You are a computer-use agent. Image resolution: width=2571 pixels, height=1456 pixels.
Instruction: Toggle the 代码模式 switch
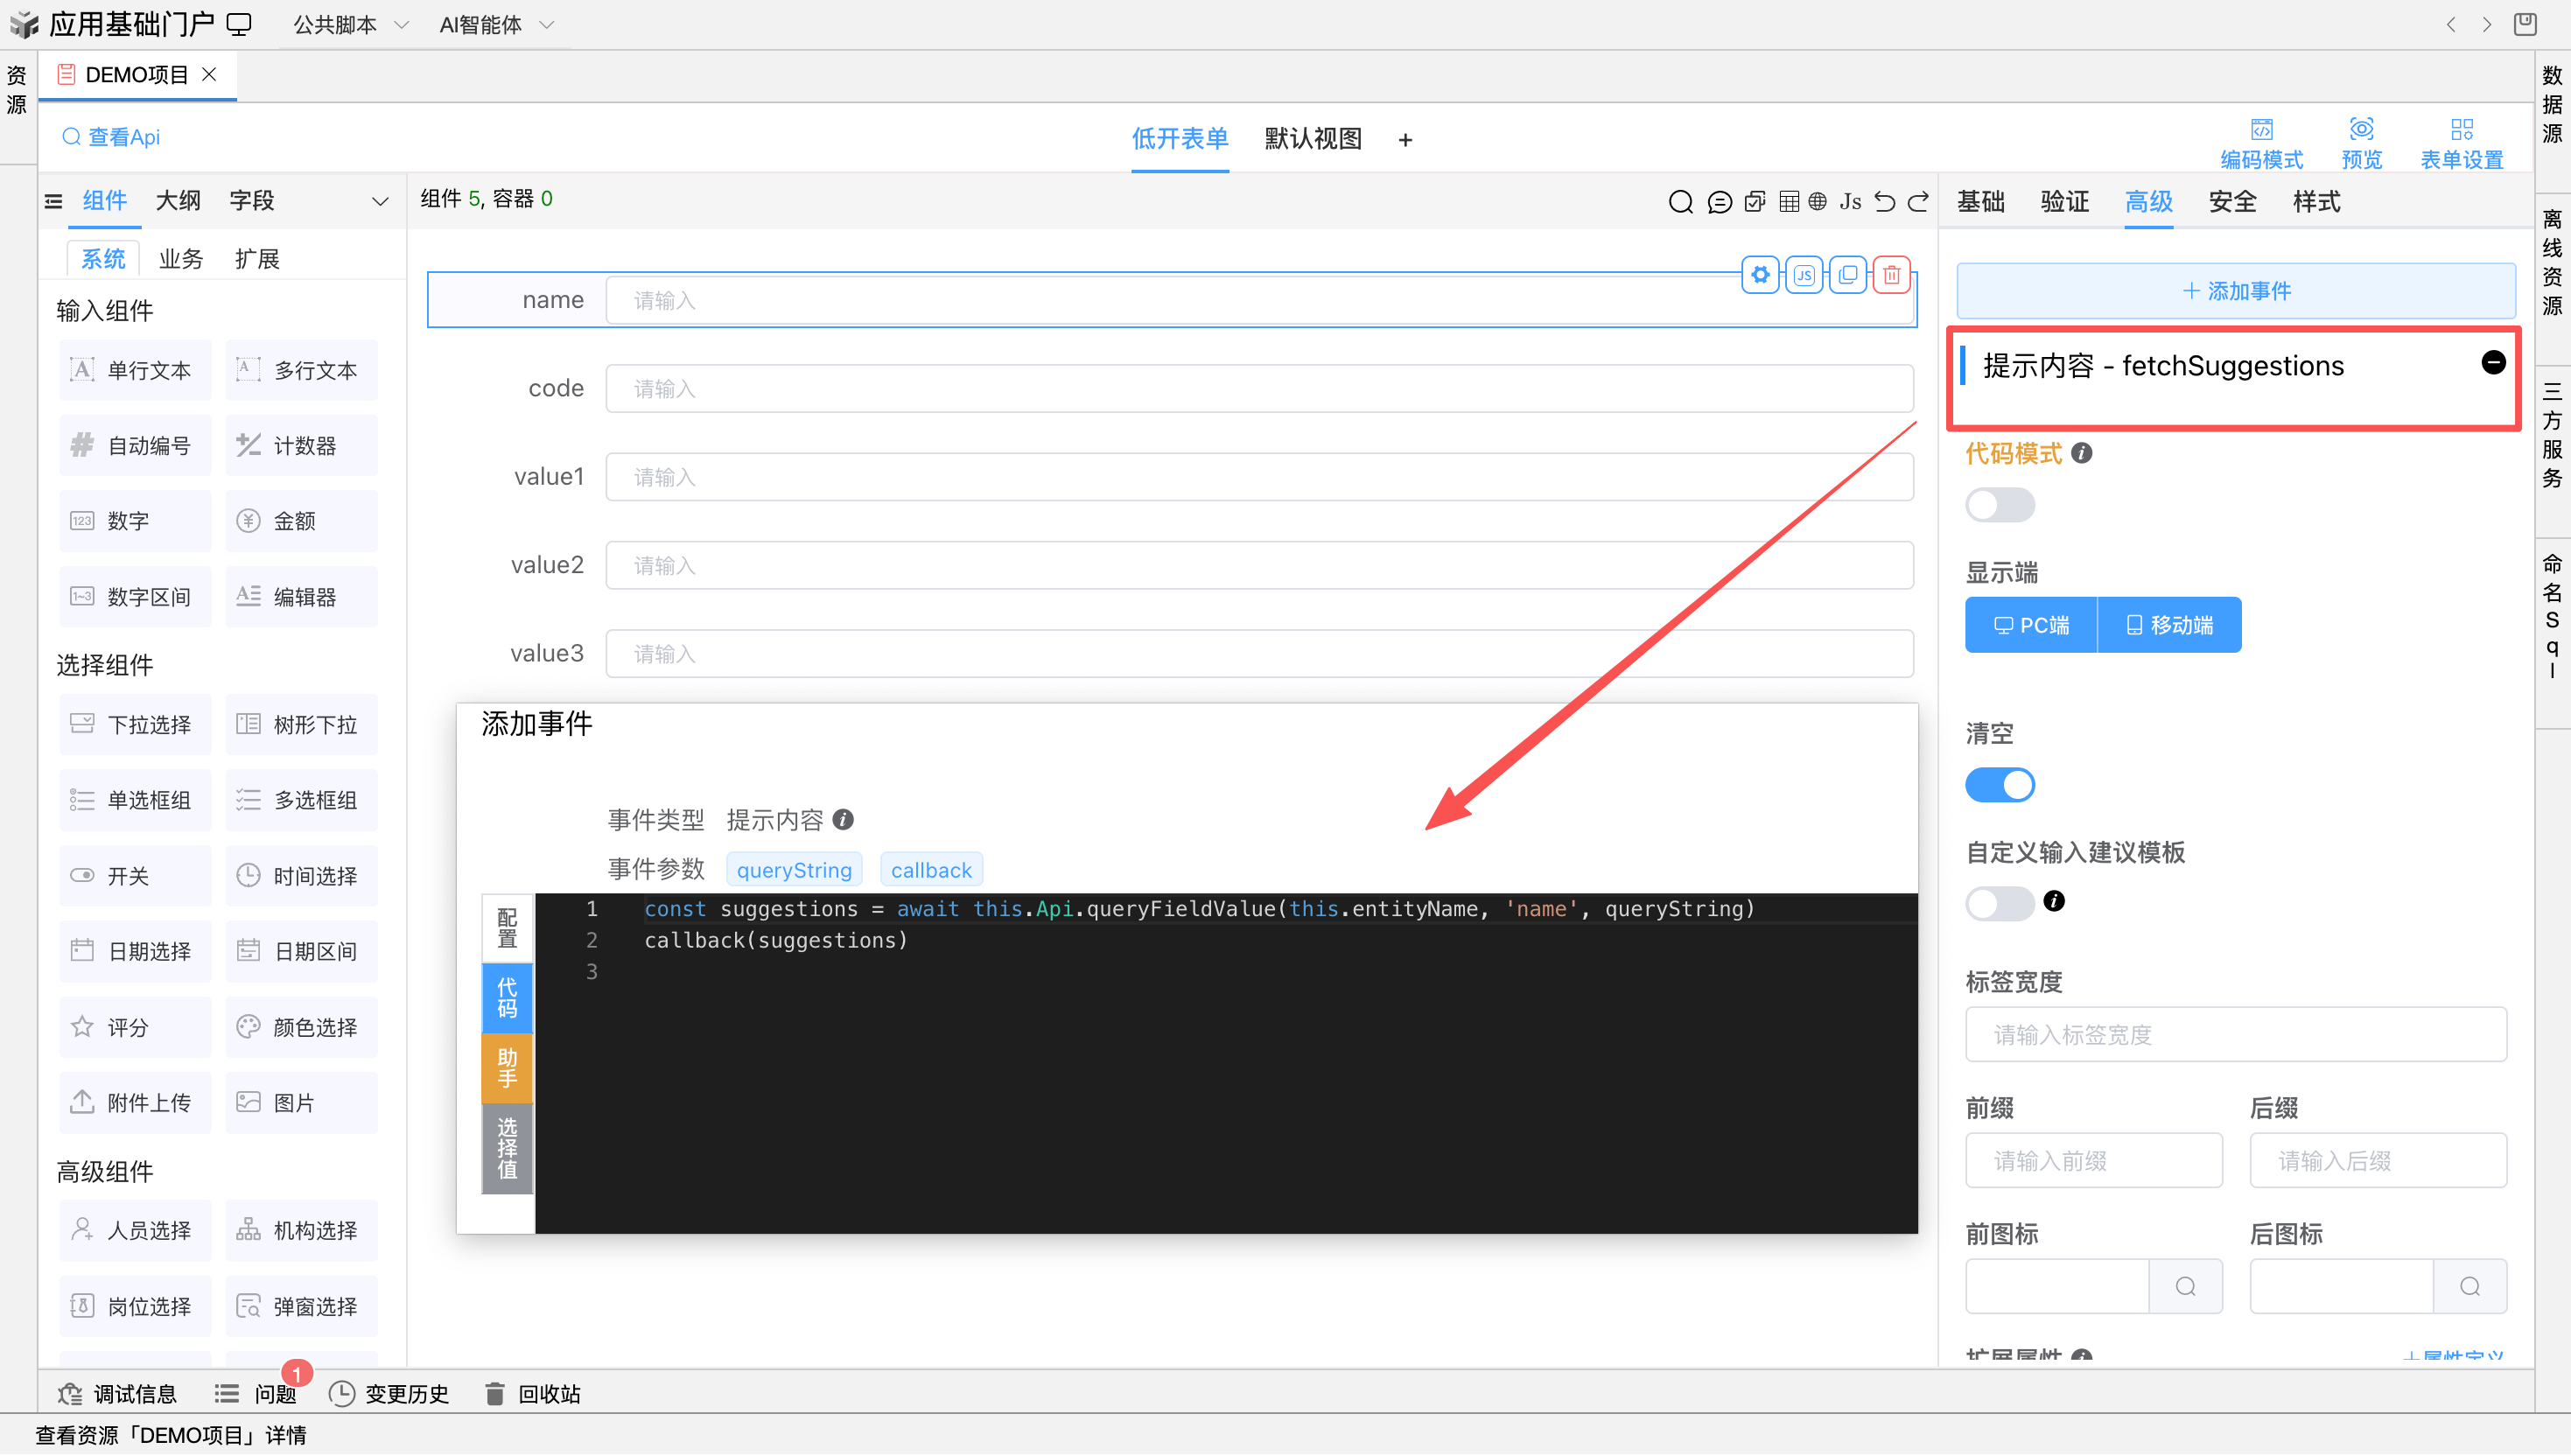2000,505
